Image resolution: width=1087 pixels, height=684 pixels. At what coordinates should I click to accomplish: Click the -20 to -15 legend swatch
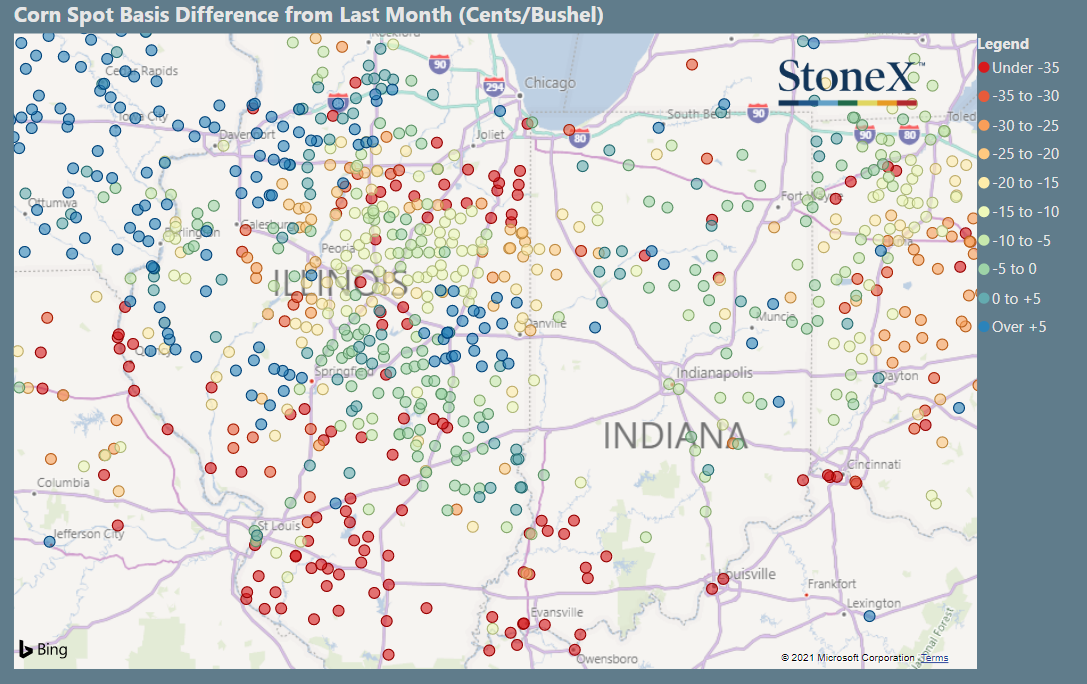click(x=984, y=183)
